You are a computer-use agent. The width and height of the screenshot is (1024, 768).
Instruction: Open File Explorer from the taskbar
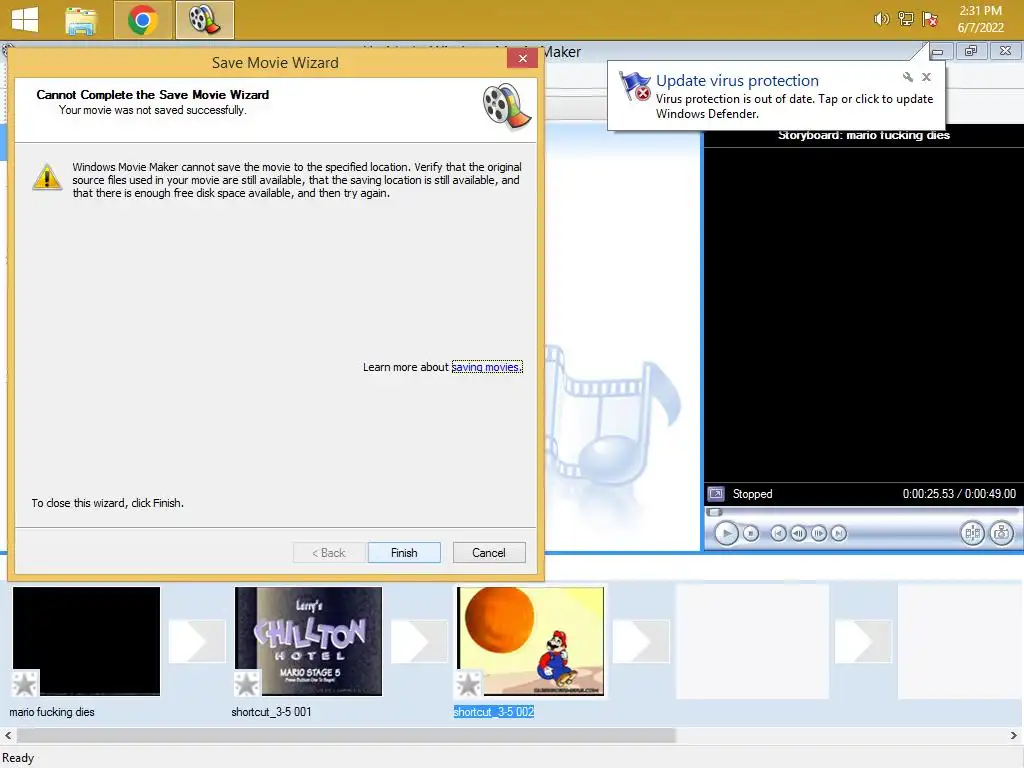point(80,20)
